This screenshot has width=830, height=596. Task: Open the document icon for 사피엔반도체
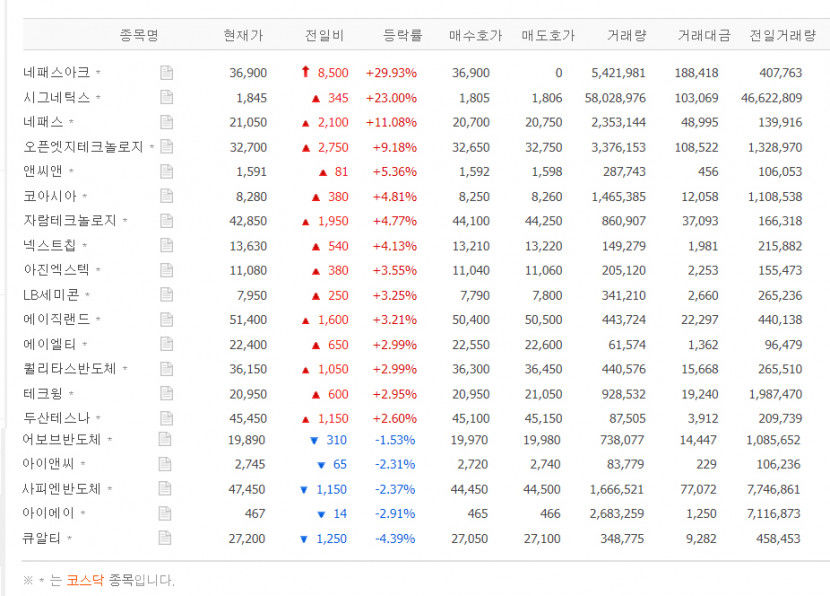[165, 489]
